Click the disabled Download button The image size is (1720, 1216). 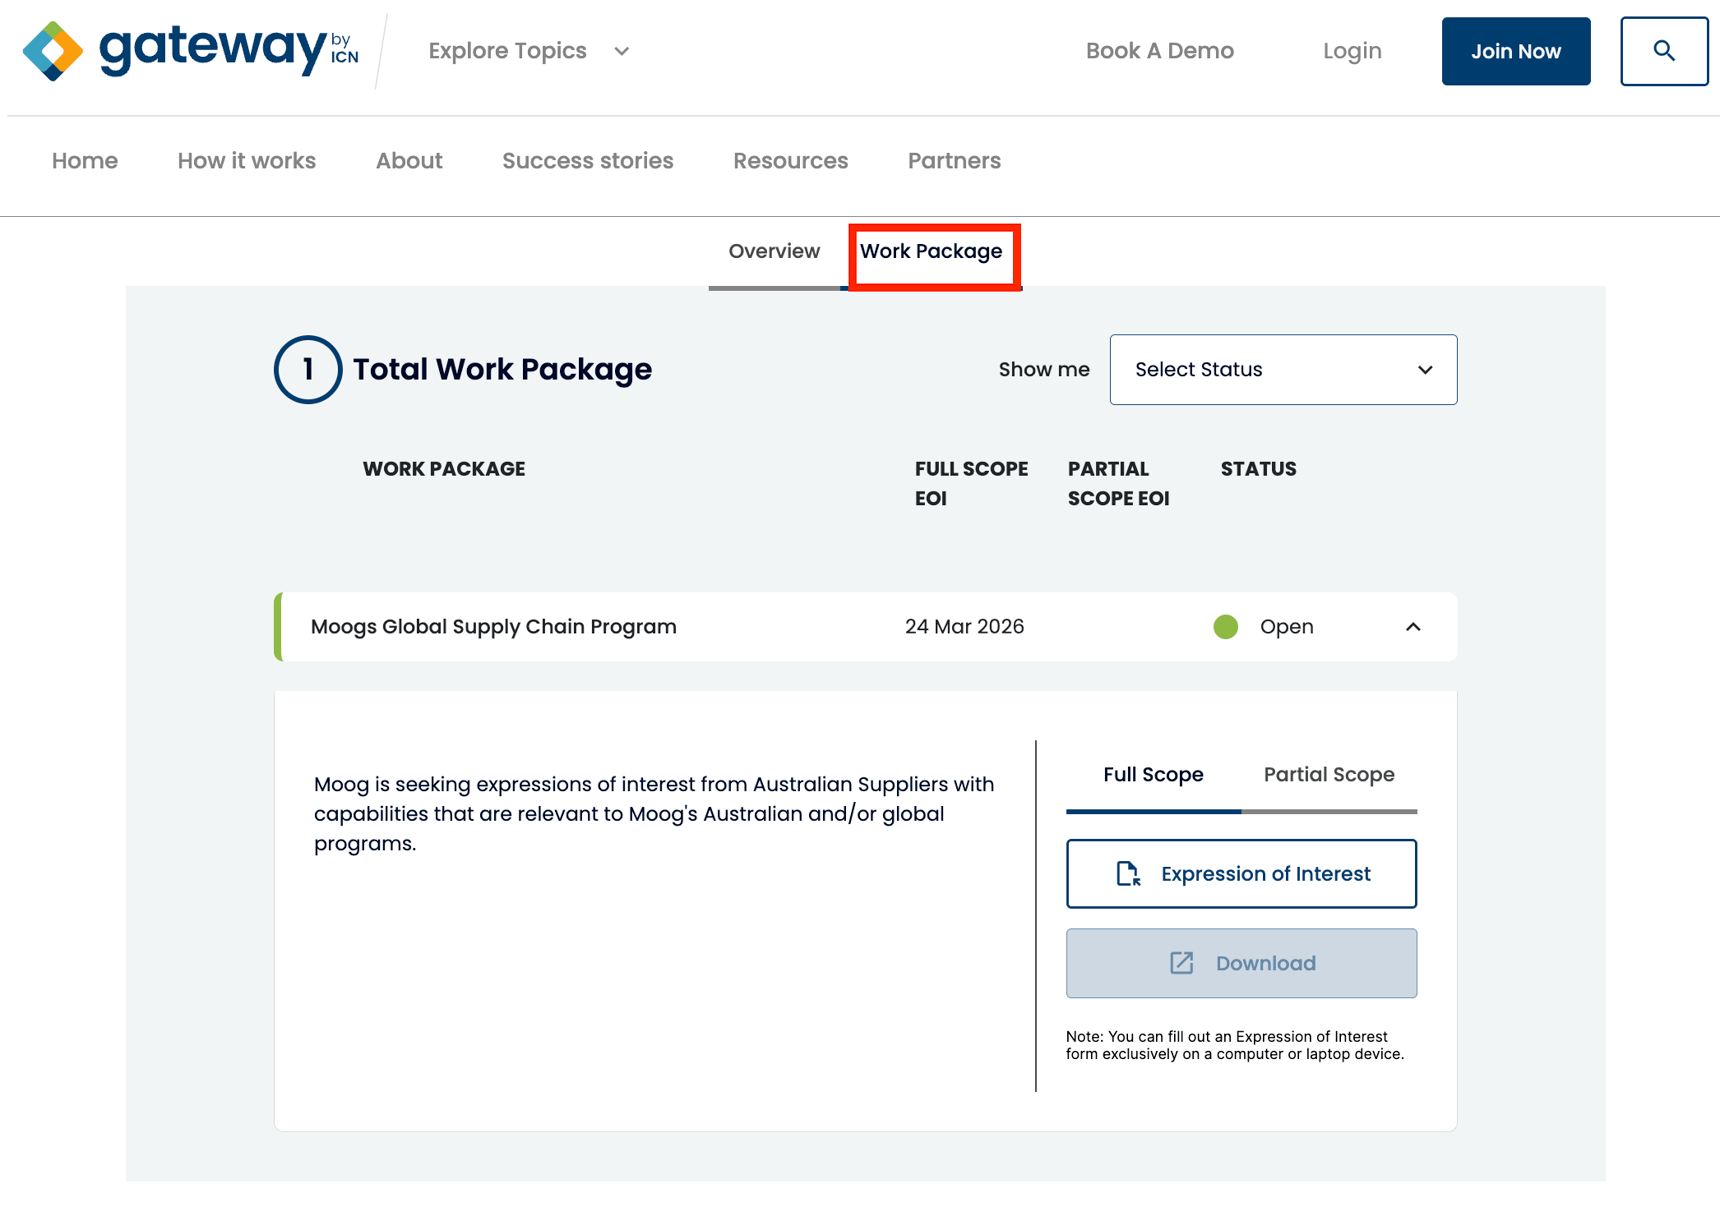[x=1241, y=963]
